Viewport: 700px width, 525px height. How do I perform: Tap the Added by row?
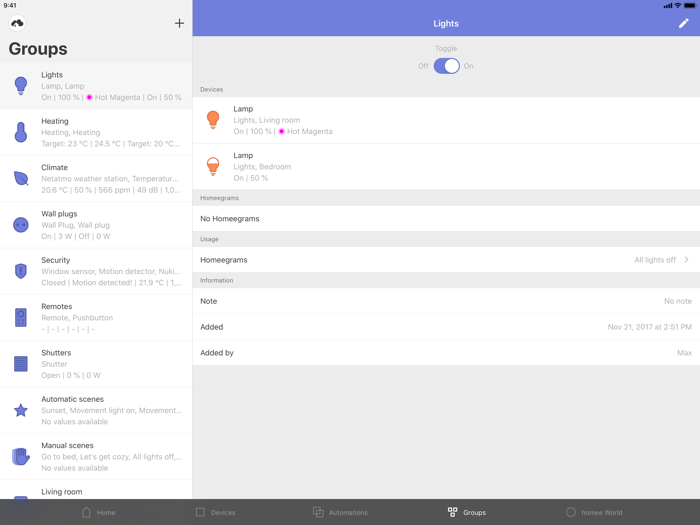tap(446, 353)
